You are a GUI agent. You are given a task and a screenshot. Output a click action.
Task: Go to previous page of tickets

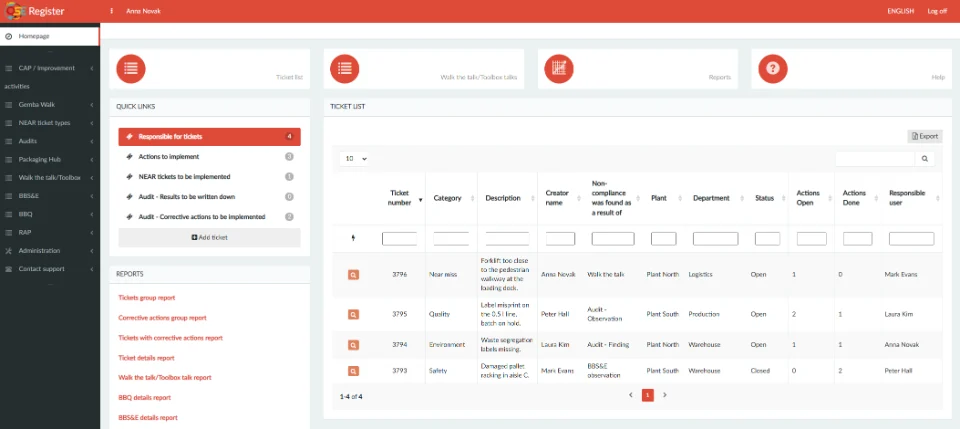[631, 395]
